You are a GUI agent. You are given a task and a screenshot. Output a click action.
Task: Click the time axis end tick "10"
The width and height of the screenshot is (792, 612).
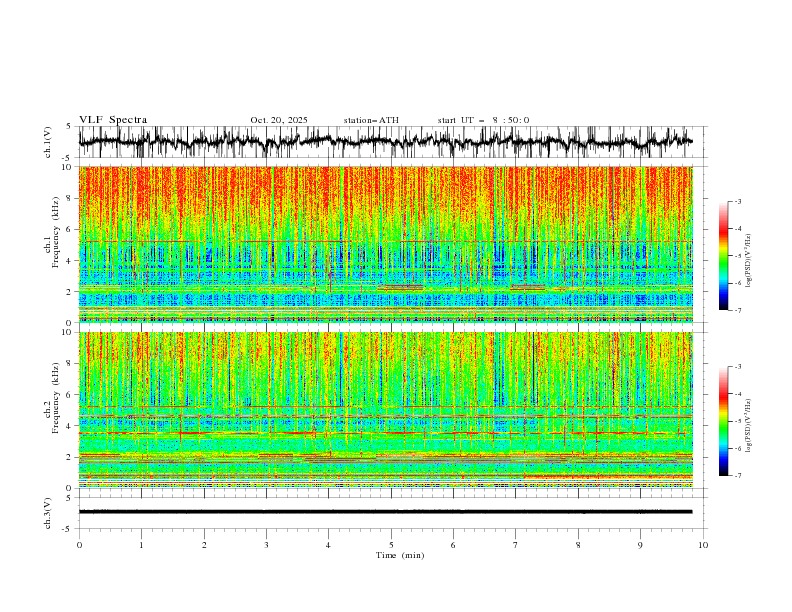pos(703,545)
